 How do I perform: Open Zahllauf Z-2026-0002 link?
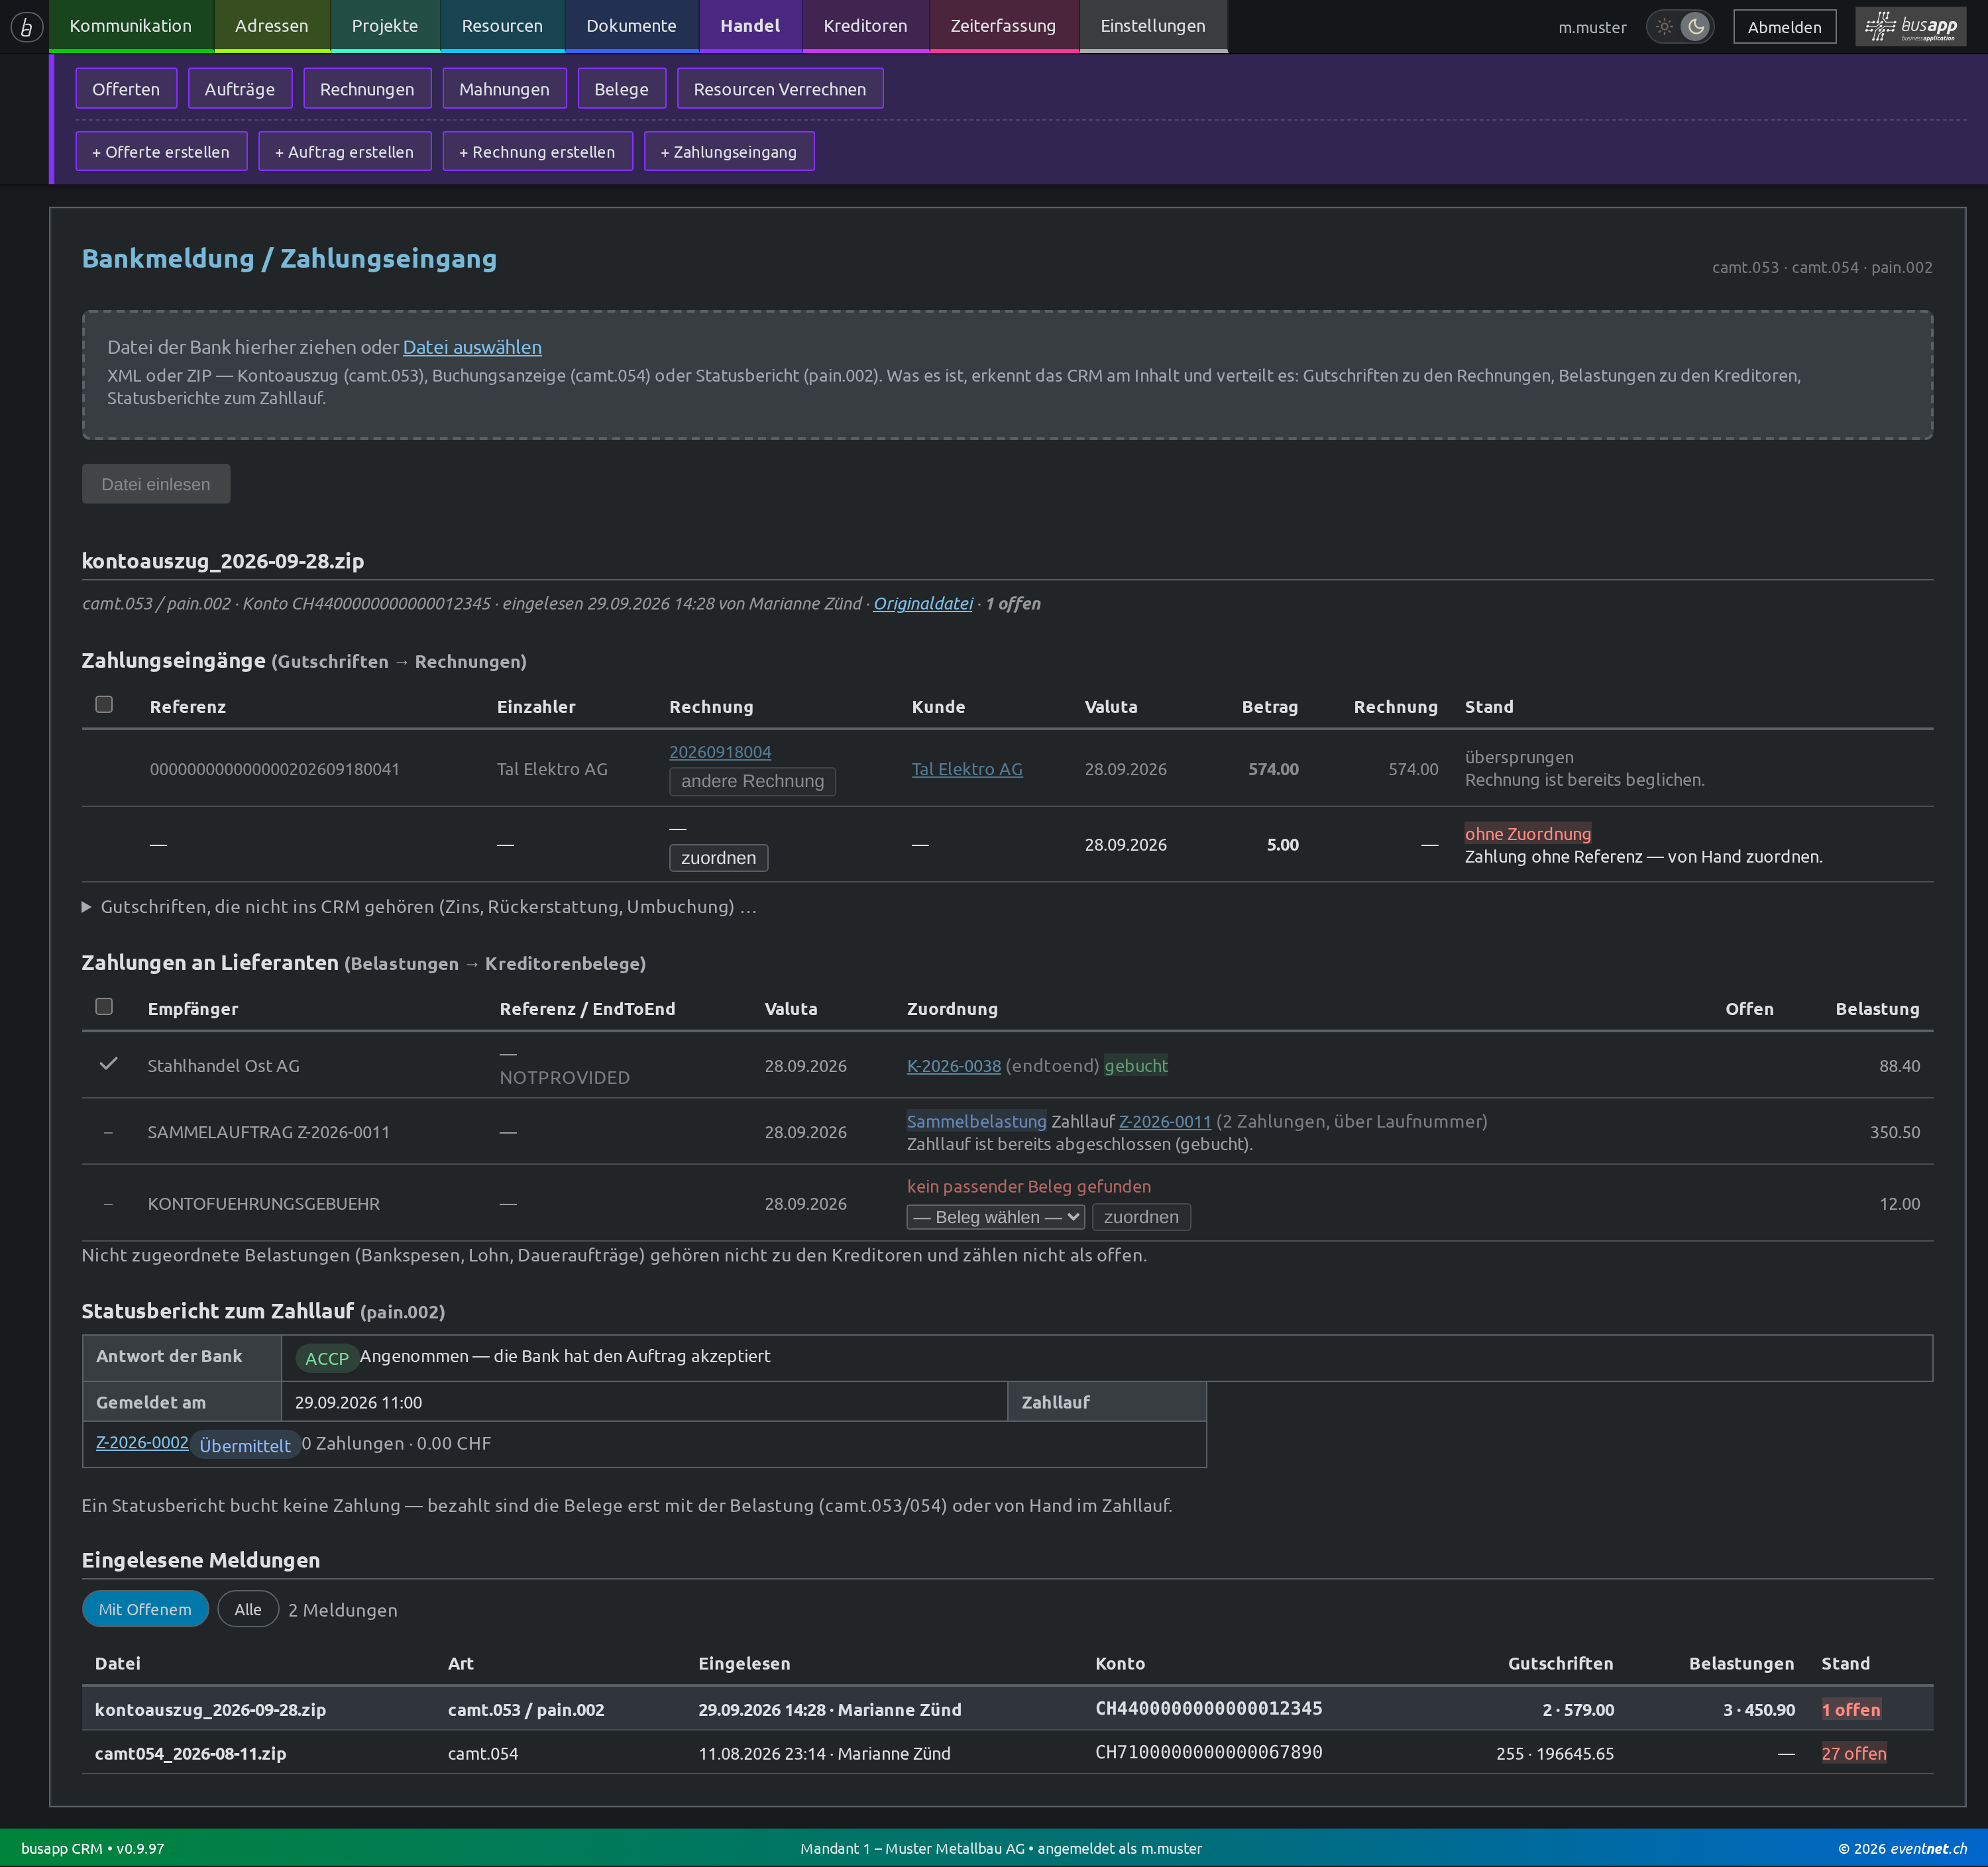tap(142, 1442)
